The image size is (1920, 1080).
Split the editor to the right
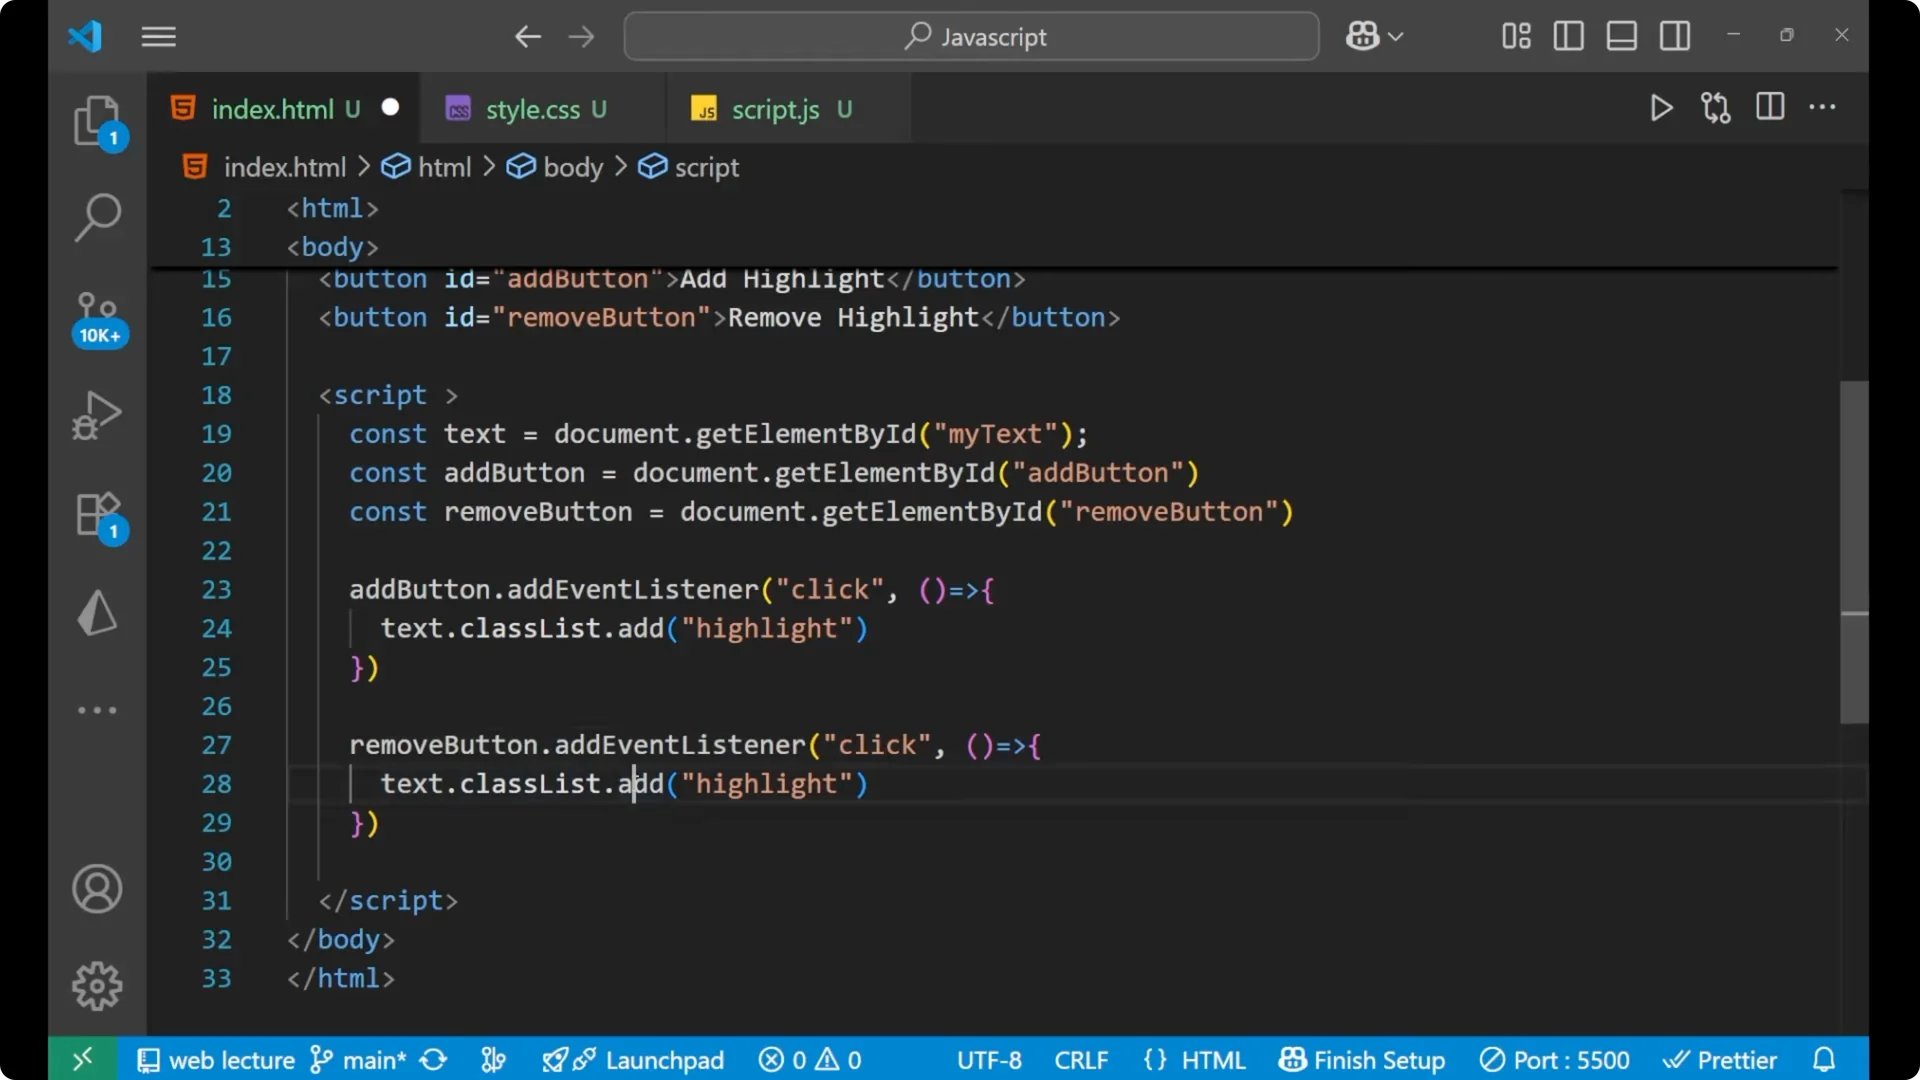[1769, 108]
